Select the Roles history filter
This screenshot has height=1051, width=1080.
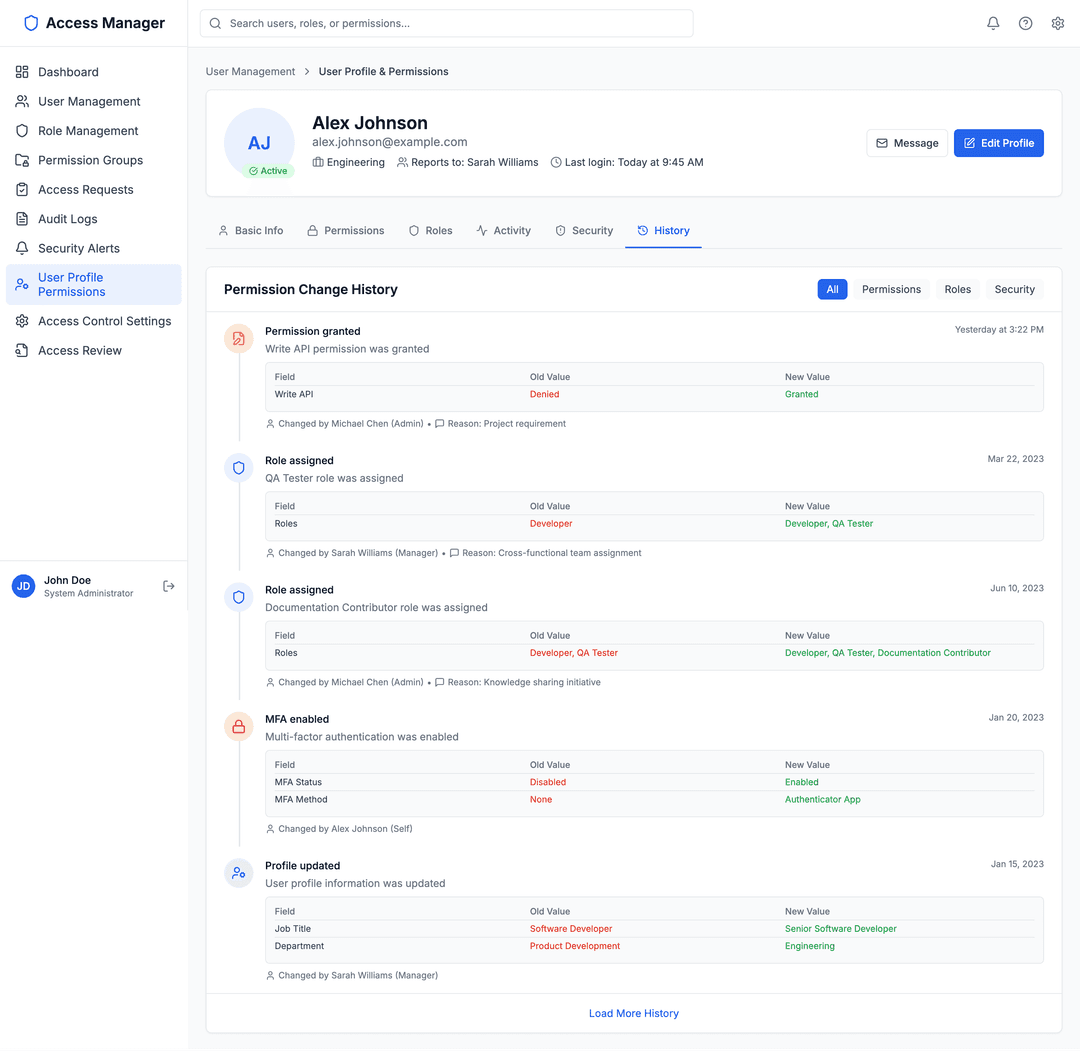[x=957, y=289]
